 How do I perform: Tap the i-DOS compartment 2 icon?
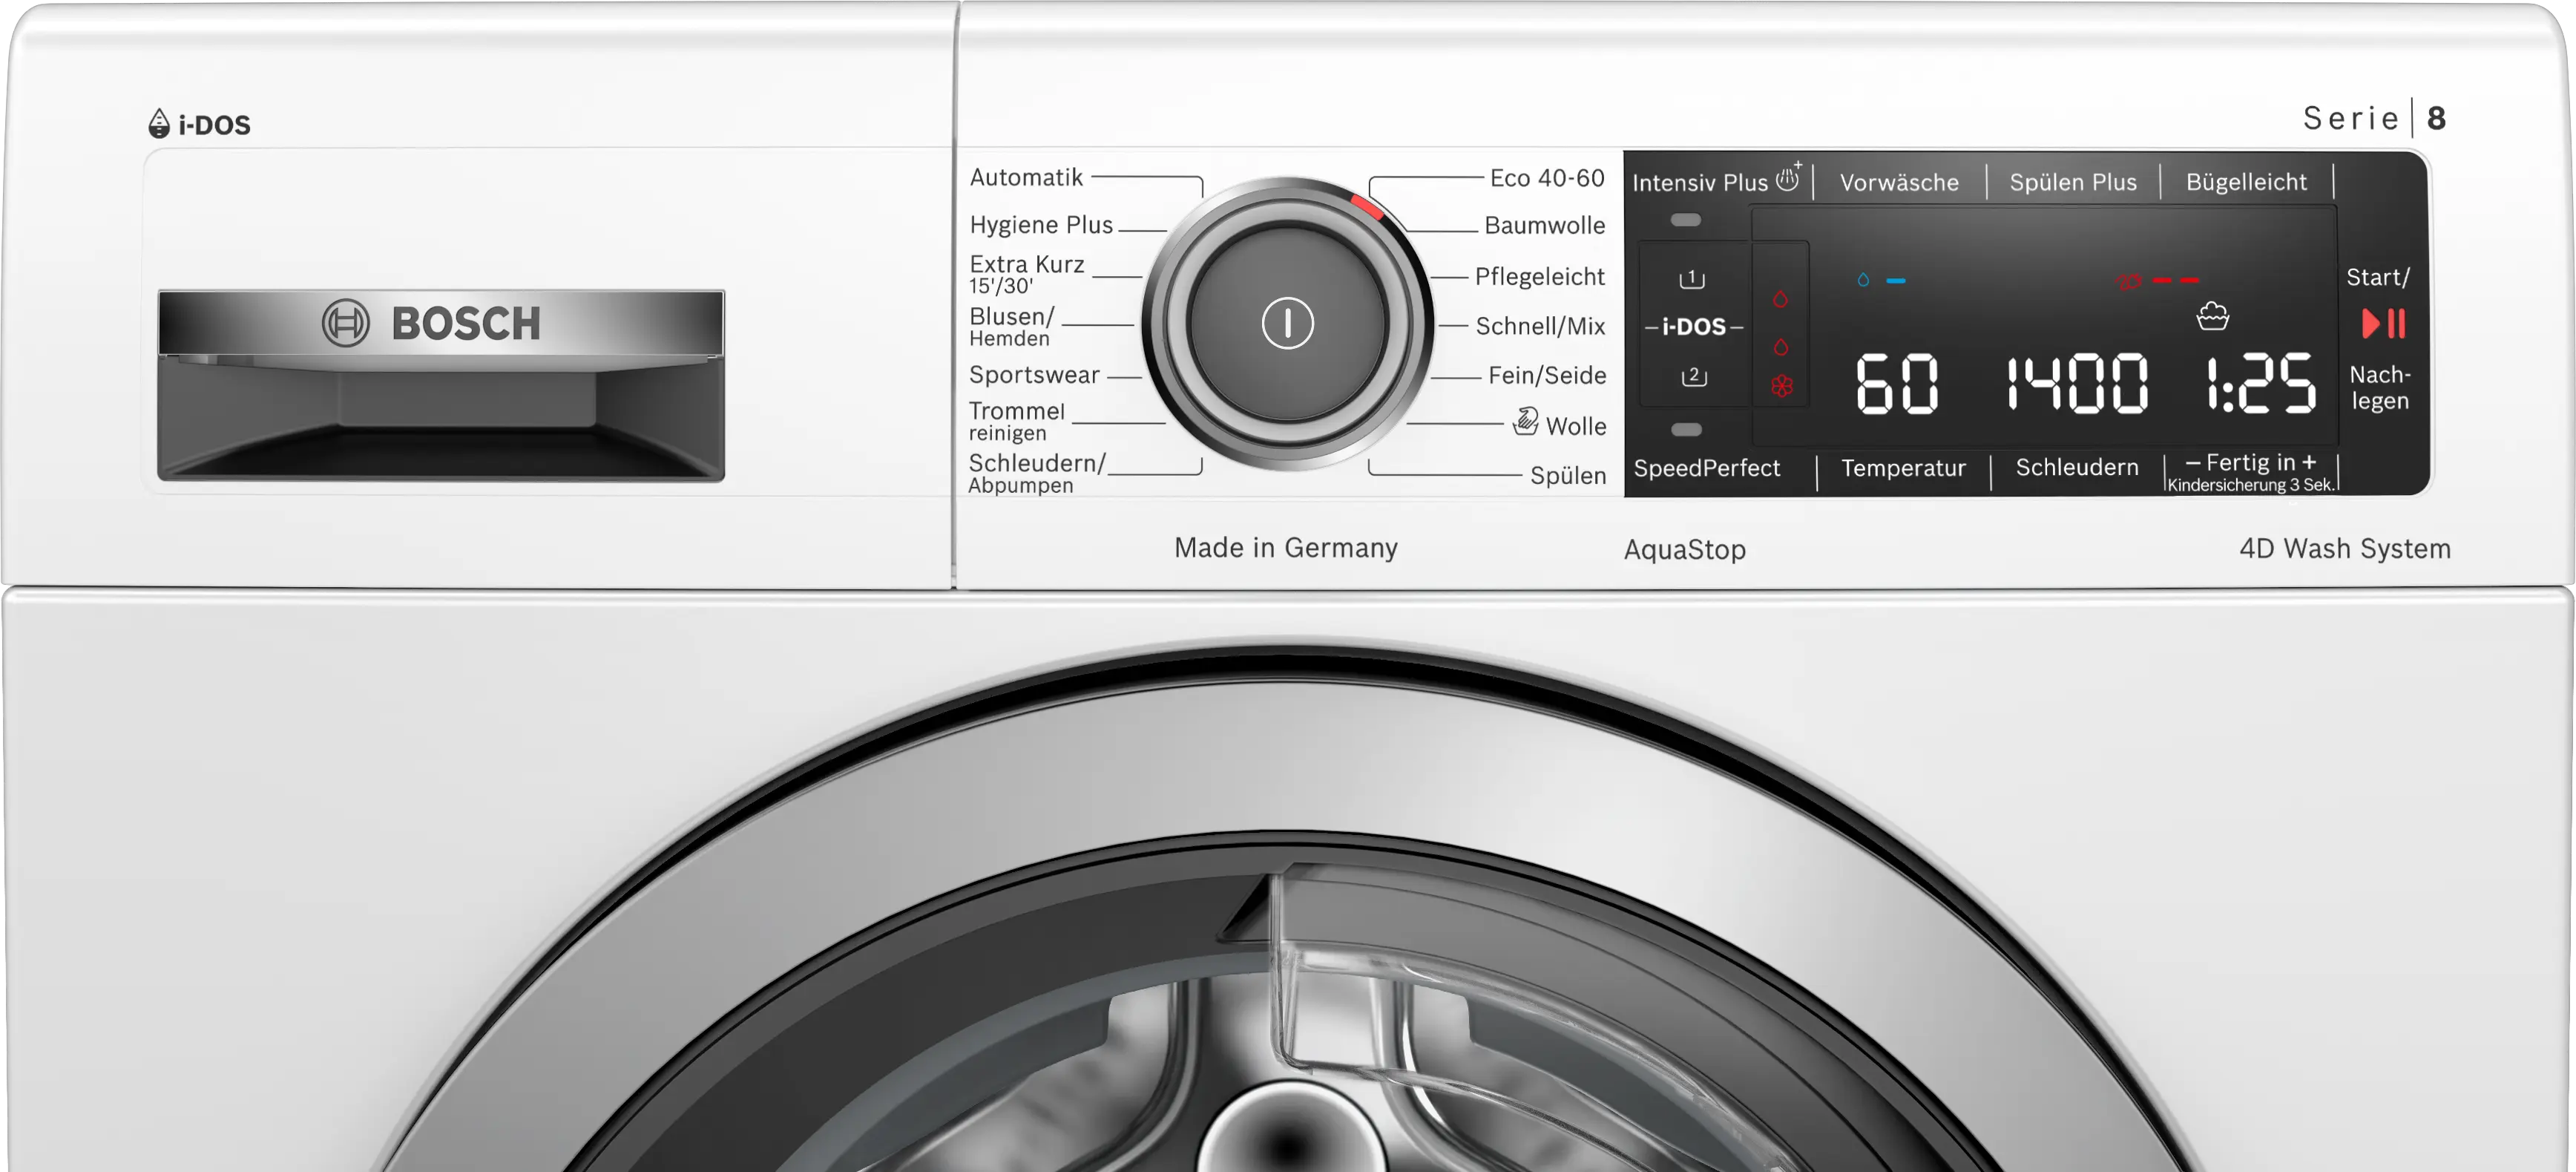point(1693,377)
